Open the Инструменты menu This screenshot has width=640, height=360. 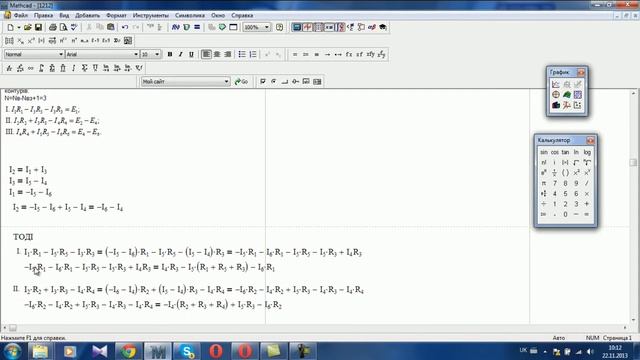[x=151, y=16]
